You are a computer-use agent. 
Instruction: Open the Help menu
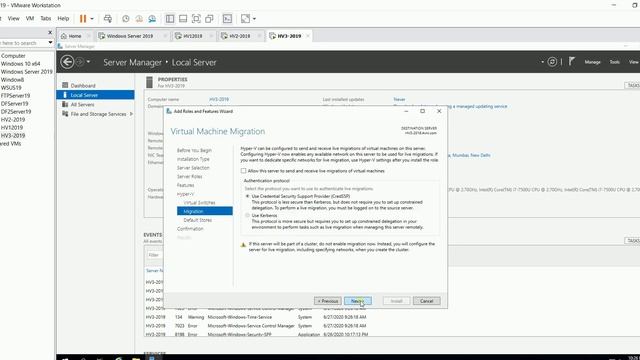tap(63, 18)
